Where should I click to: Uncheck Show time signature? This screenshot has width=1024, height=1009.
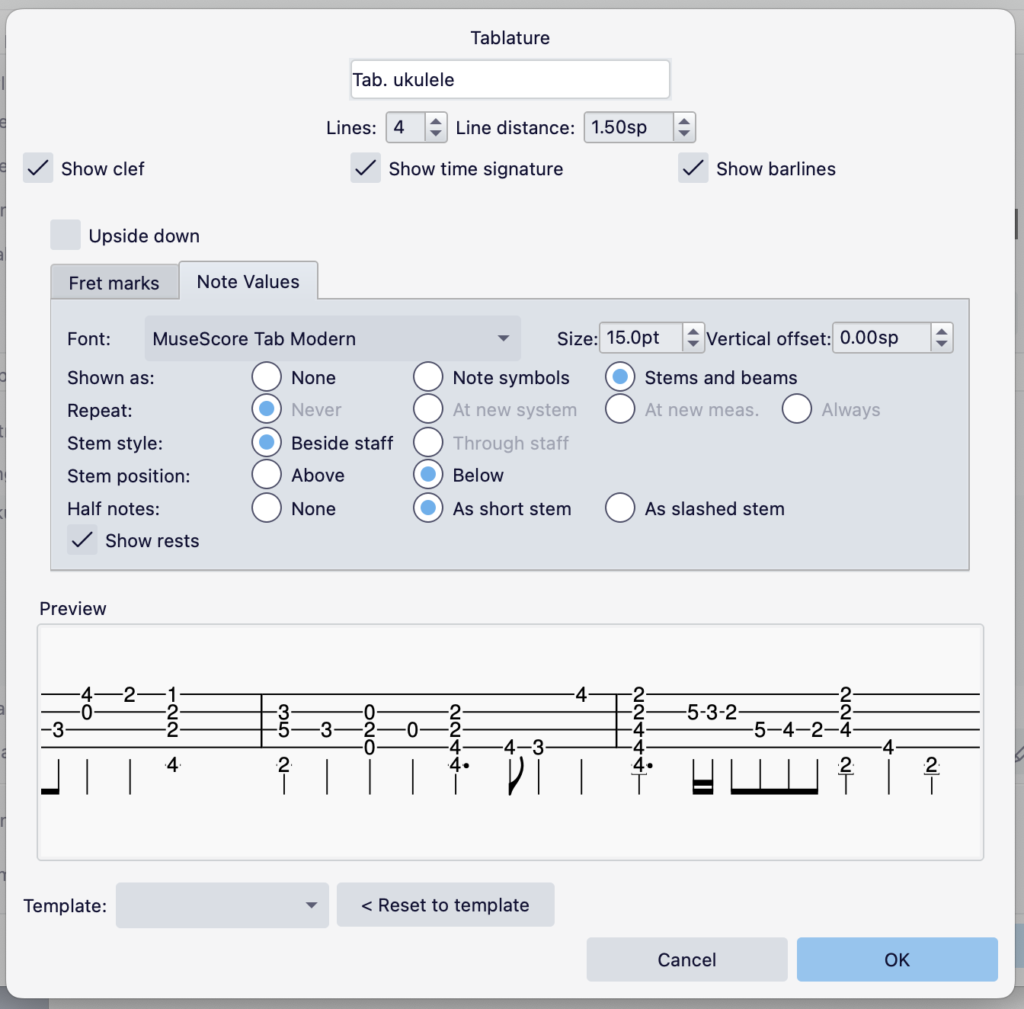[x=366, y=168]
